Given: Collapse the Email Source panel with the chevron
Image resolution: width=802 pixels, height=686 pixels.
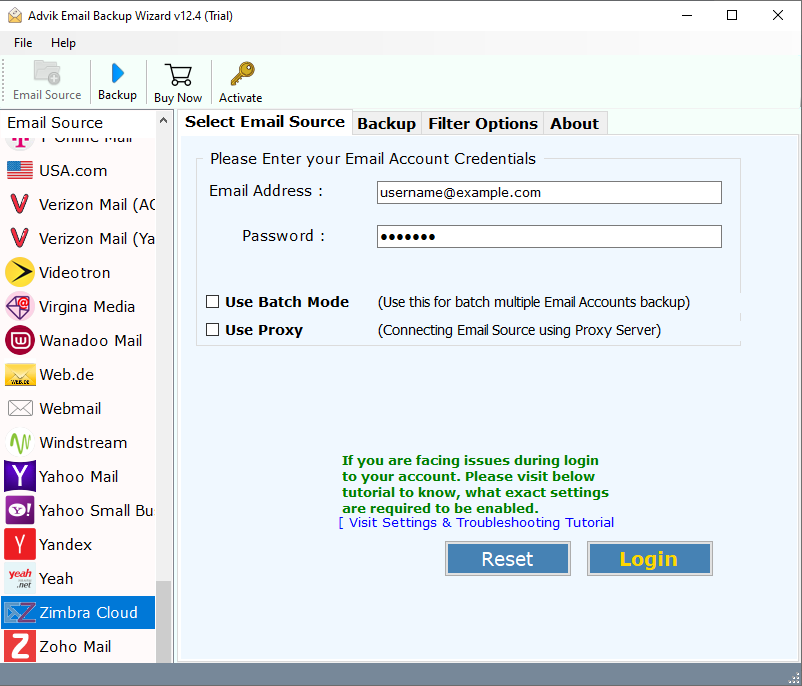Looking at the screenshot, I should click(164, 121).
